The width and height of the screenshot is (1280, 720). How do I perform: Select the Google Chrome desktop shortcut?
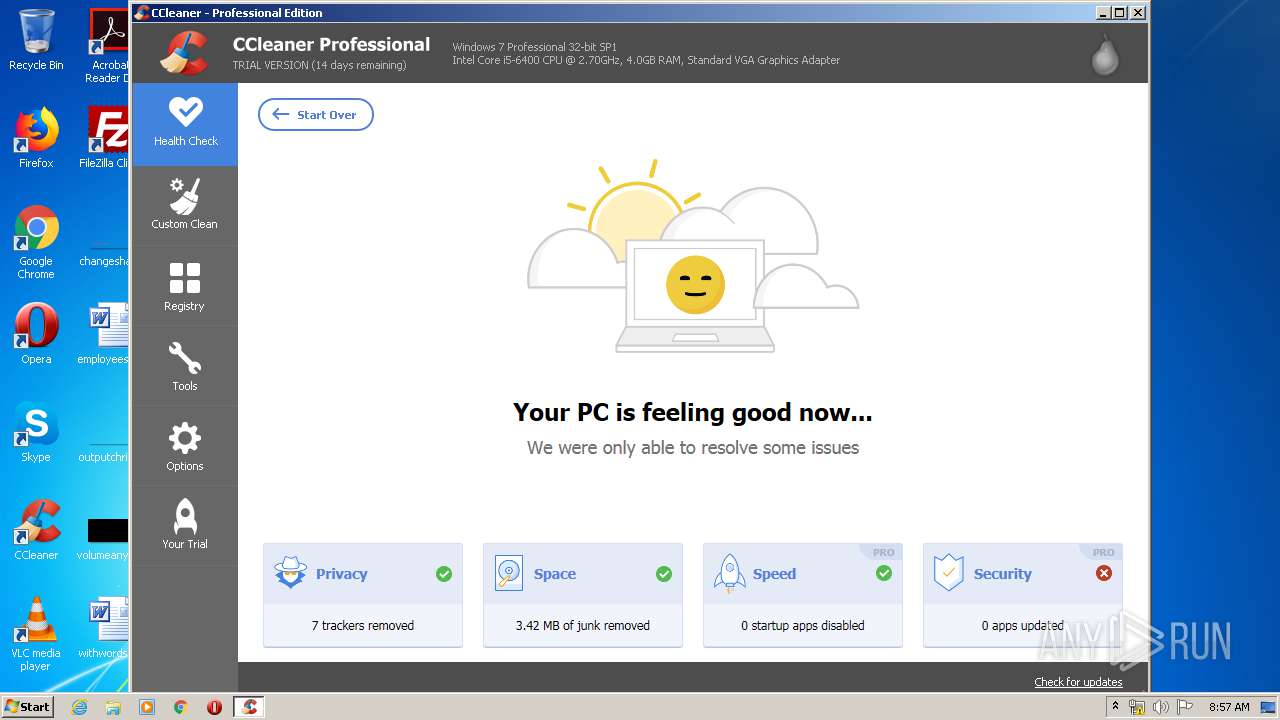[36, 243]
